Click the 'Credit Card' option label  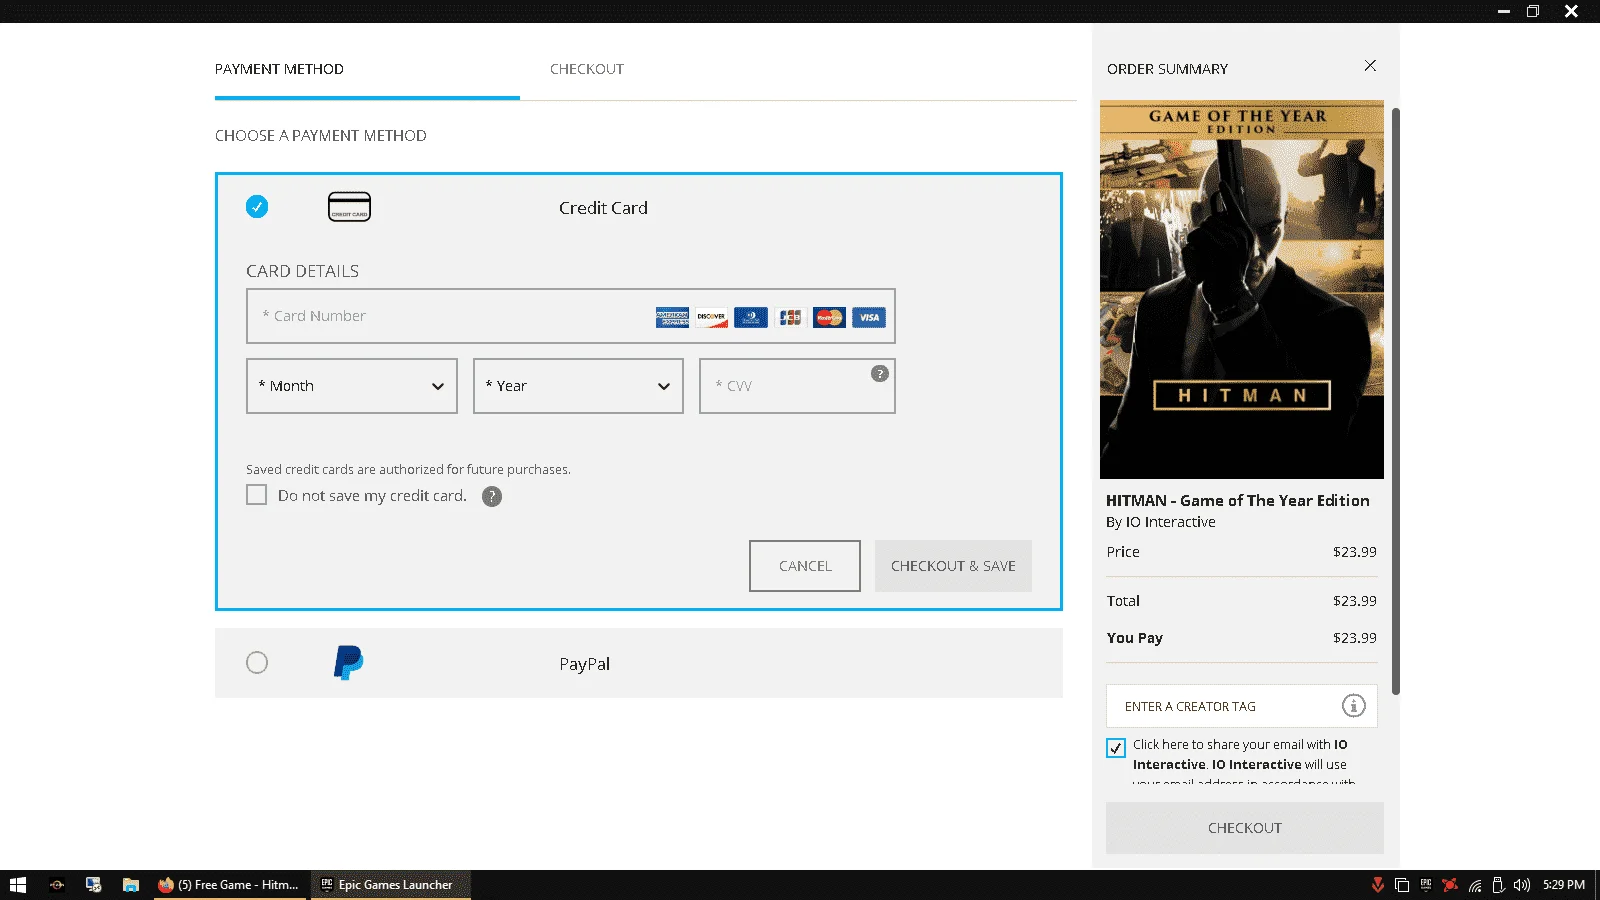coord(603,208)
